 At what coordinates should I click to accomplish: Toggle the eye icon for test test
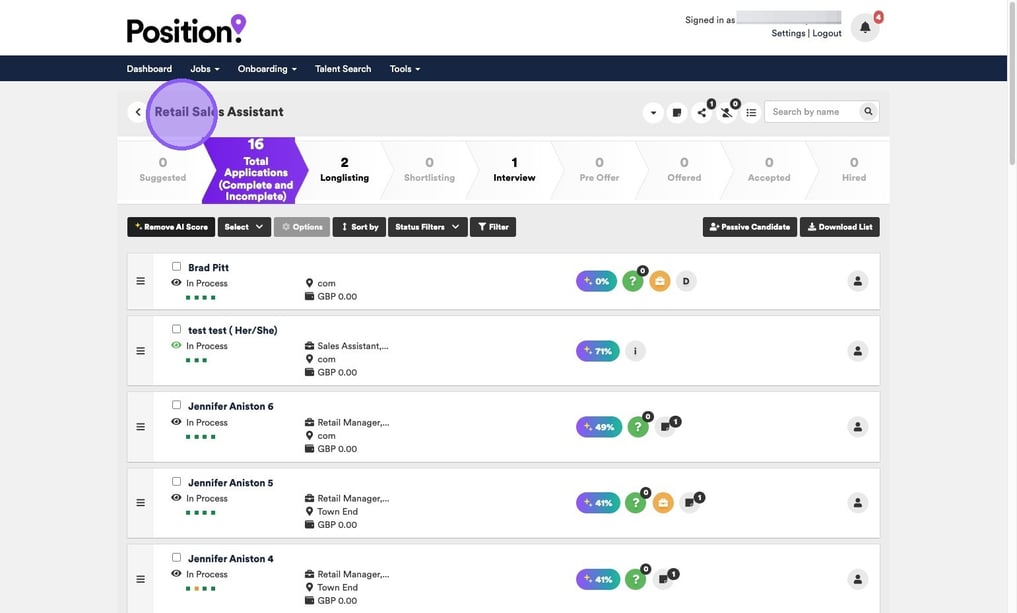(x=176, y=346)
